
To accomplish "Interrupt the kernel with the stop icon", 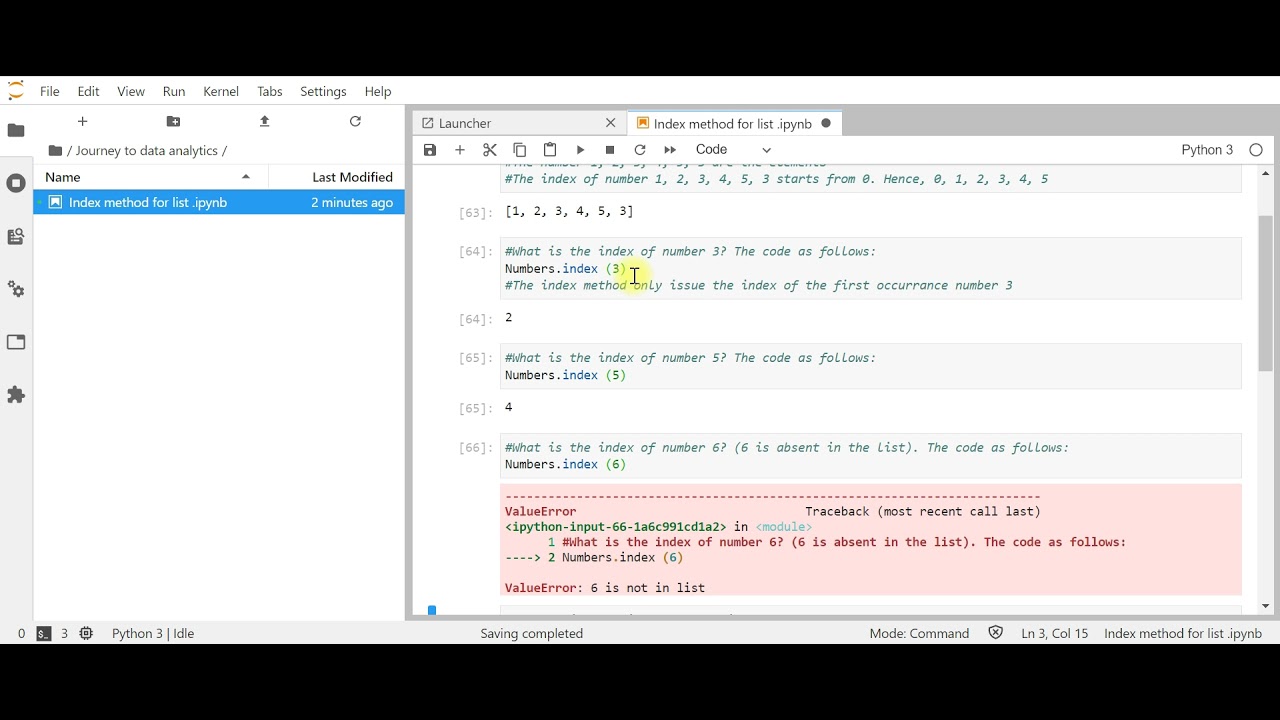I will tap(610, 150).
